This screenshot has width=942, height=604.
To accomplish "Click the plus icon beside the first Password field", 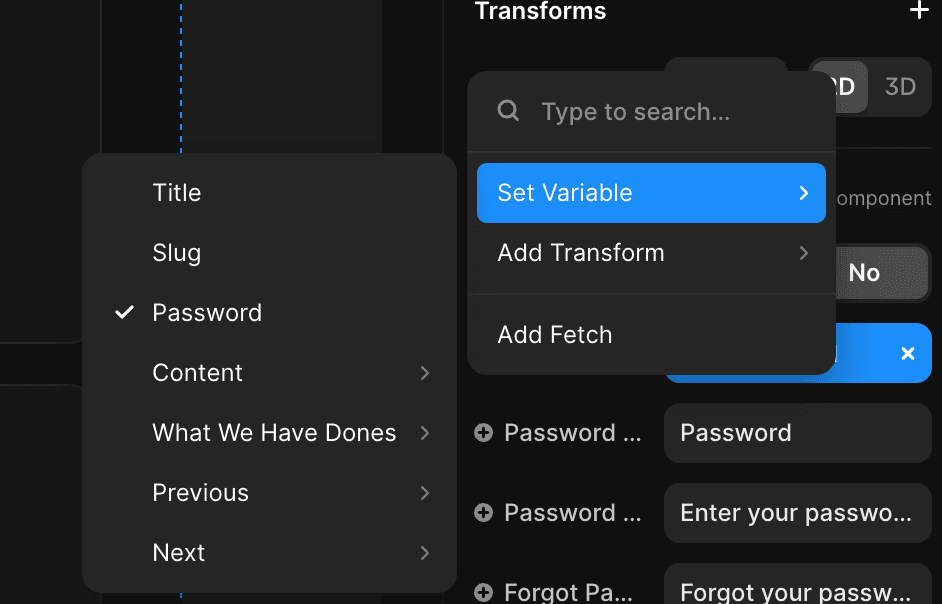I will [484, 433].
